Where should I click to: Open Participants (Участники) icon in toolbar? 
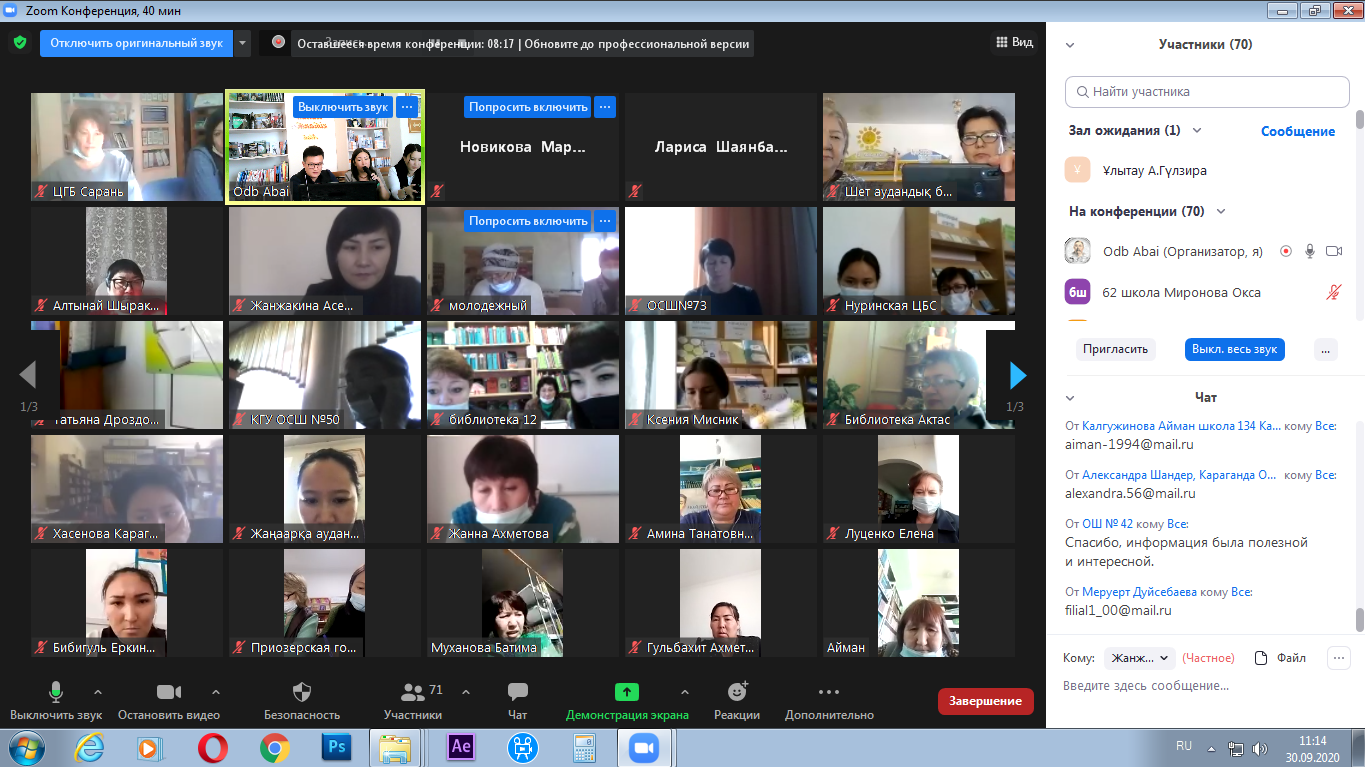411,692
